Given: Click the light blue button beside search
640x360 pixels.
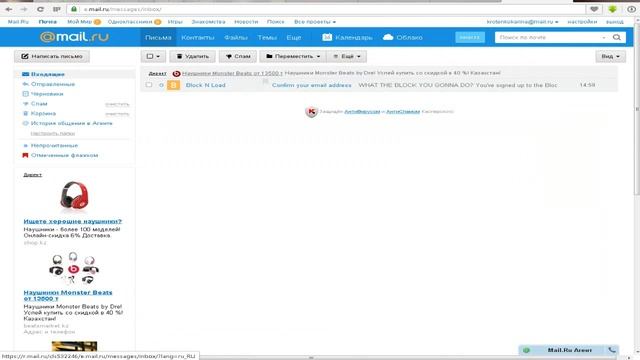Looking at the screenshot, I should (470, 37).
